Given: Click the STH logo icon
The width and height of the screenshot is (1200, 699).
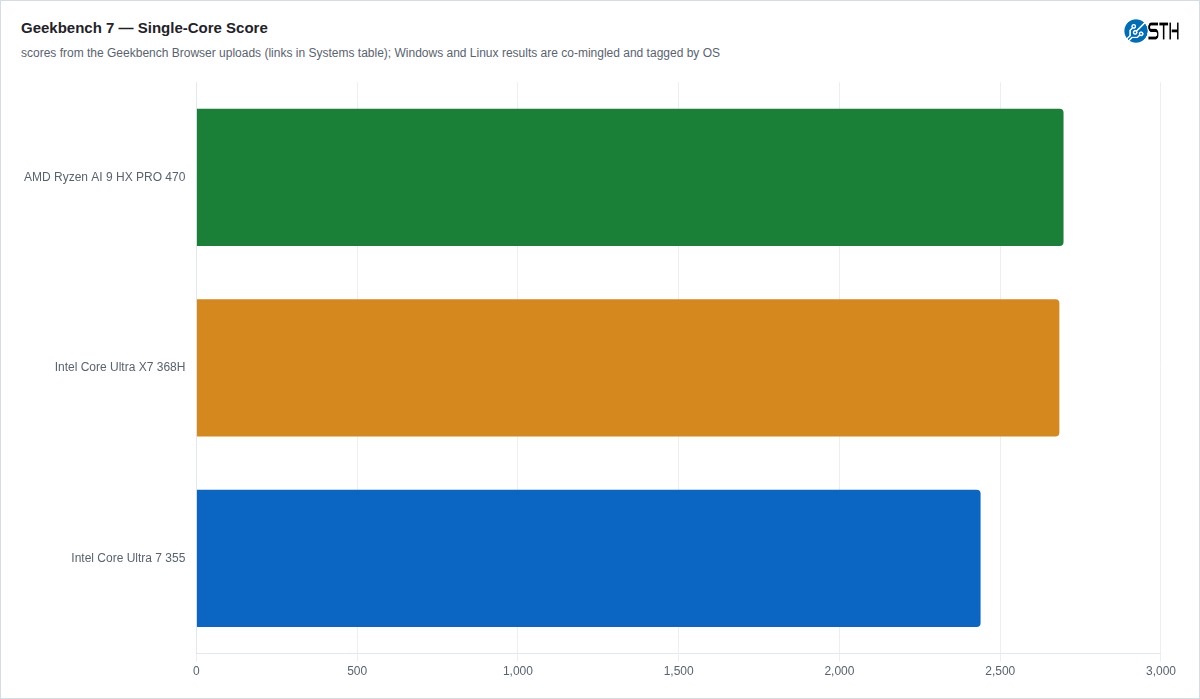Looking at the screenshot, I should [x=1135, y=31].
